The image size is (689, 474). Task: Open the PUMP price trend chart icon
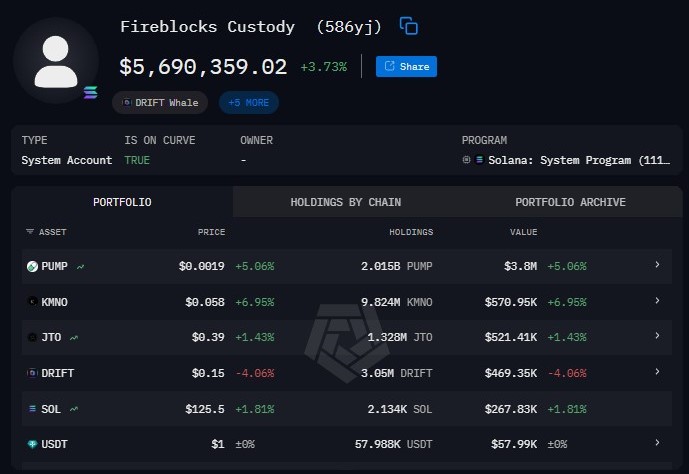point(80,267)
